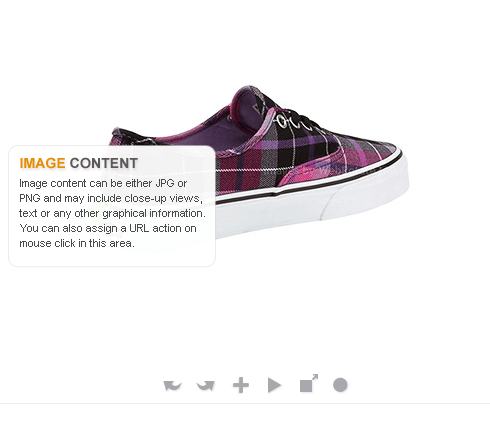The width and height of the screenshot is (490, 428).
Task: Open full-screen view with square arrow icon
Action: click(x=309, y=383)
